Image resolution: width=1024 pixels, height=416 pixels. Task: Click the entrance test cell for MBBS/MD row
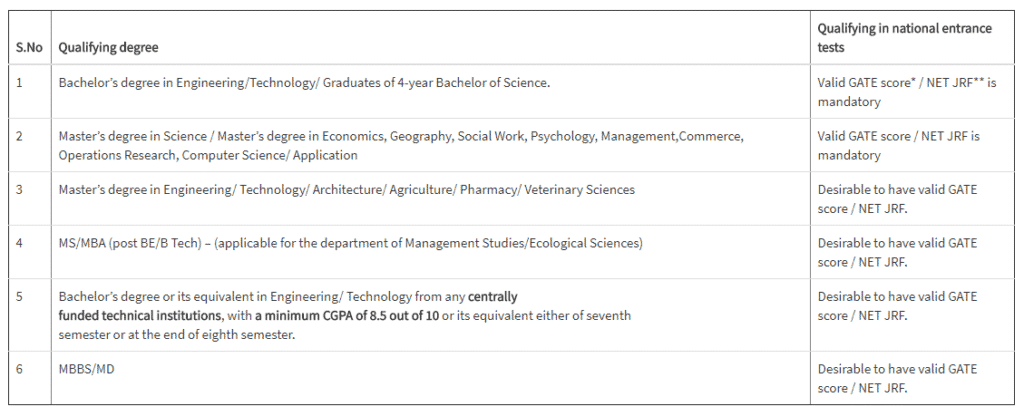point(897,379)
